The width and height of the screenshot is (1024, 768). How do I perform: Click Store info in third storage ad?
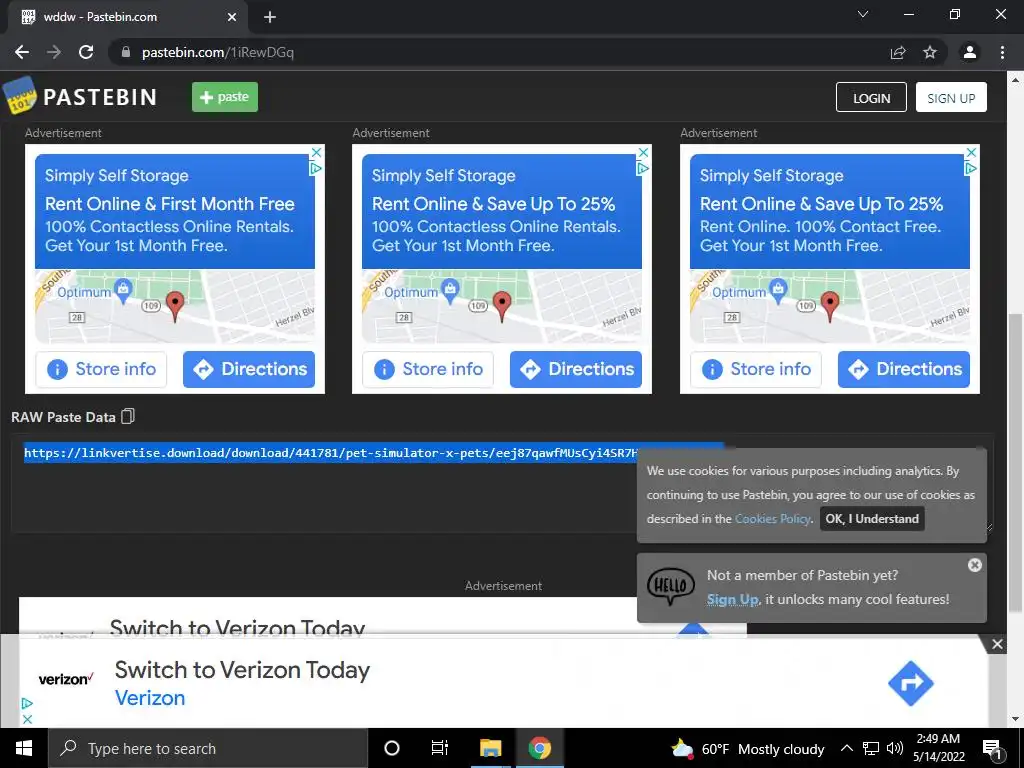tap(756, 370)
